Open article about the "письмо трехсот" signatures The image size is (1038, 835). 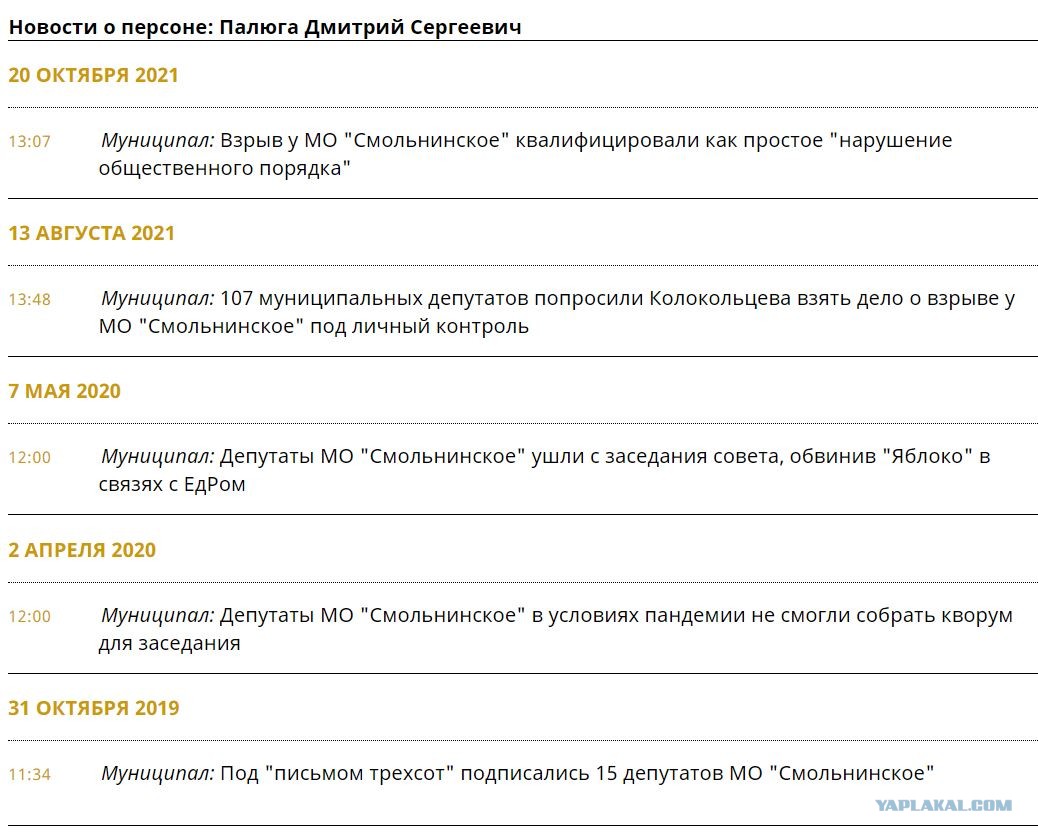pyautogui.click(x=517, y=773)
